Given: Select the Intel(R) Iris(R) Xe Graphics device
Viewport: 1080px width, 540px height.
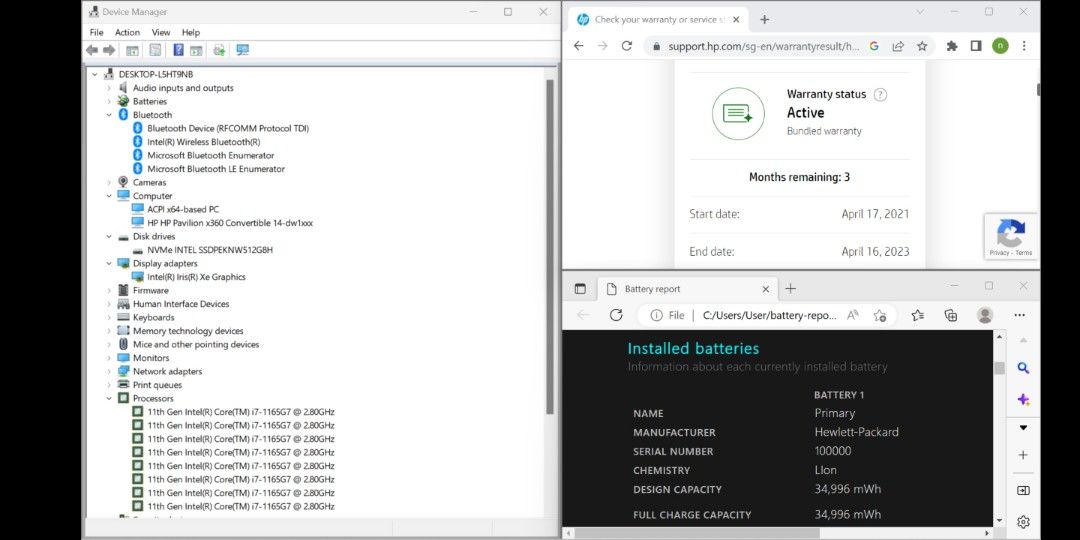Looking at the screenshot, I should (x=196, y=277).
